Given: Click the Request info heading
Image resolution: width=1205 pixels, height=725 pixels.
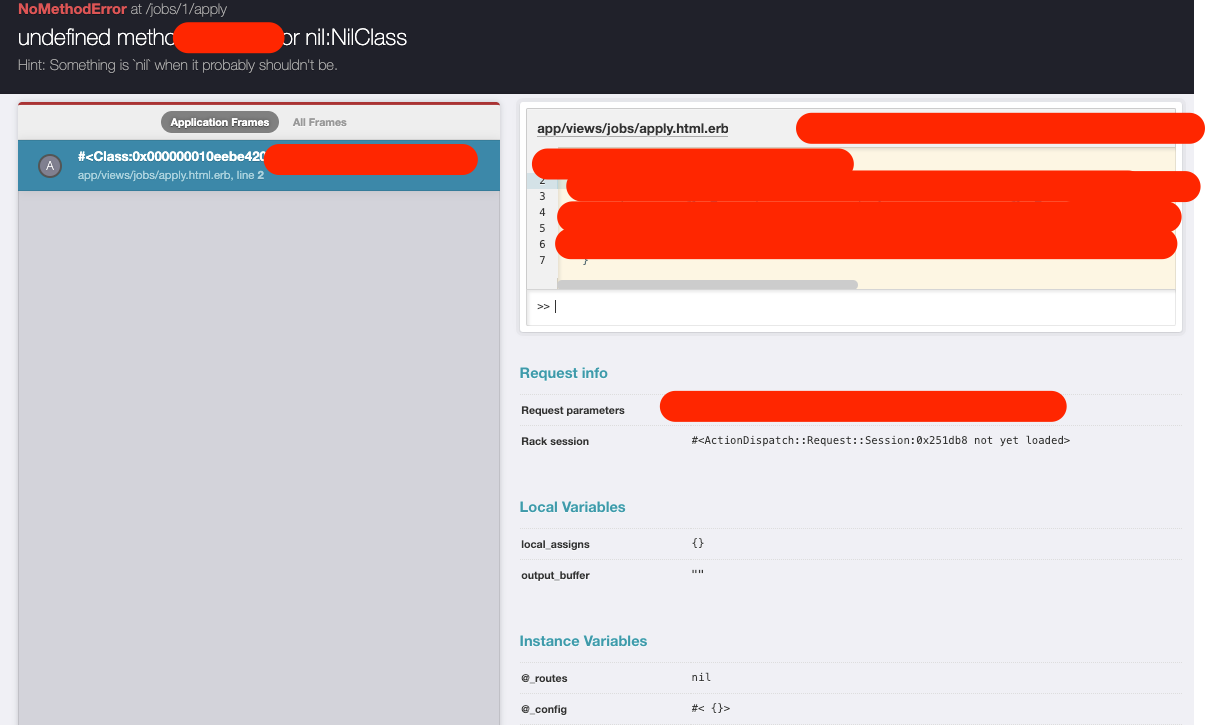Looking at the screenshot, I should (x=564, y=373).
